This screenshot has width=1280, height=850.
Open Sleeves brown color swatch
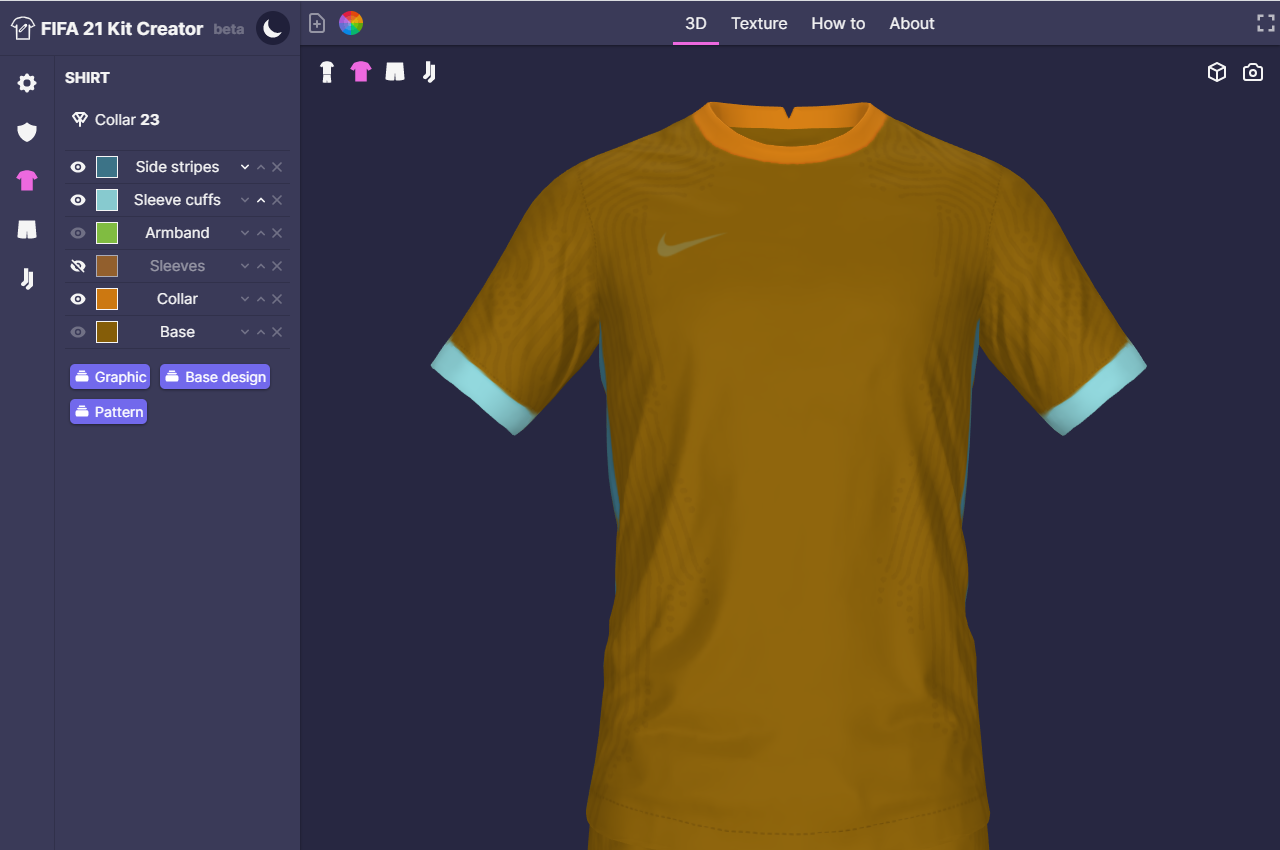[x=107, y=266]
